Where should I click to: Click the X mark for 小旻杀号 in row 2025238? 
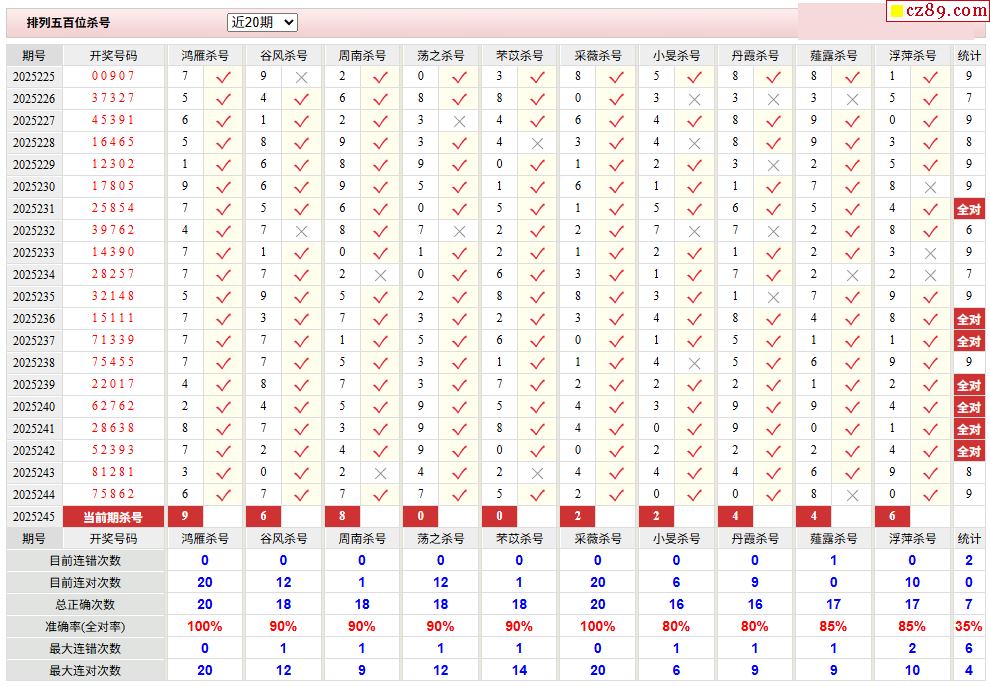coord(695,364)
